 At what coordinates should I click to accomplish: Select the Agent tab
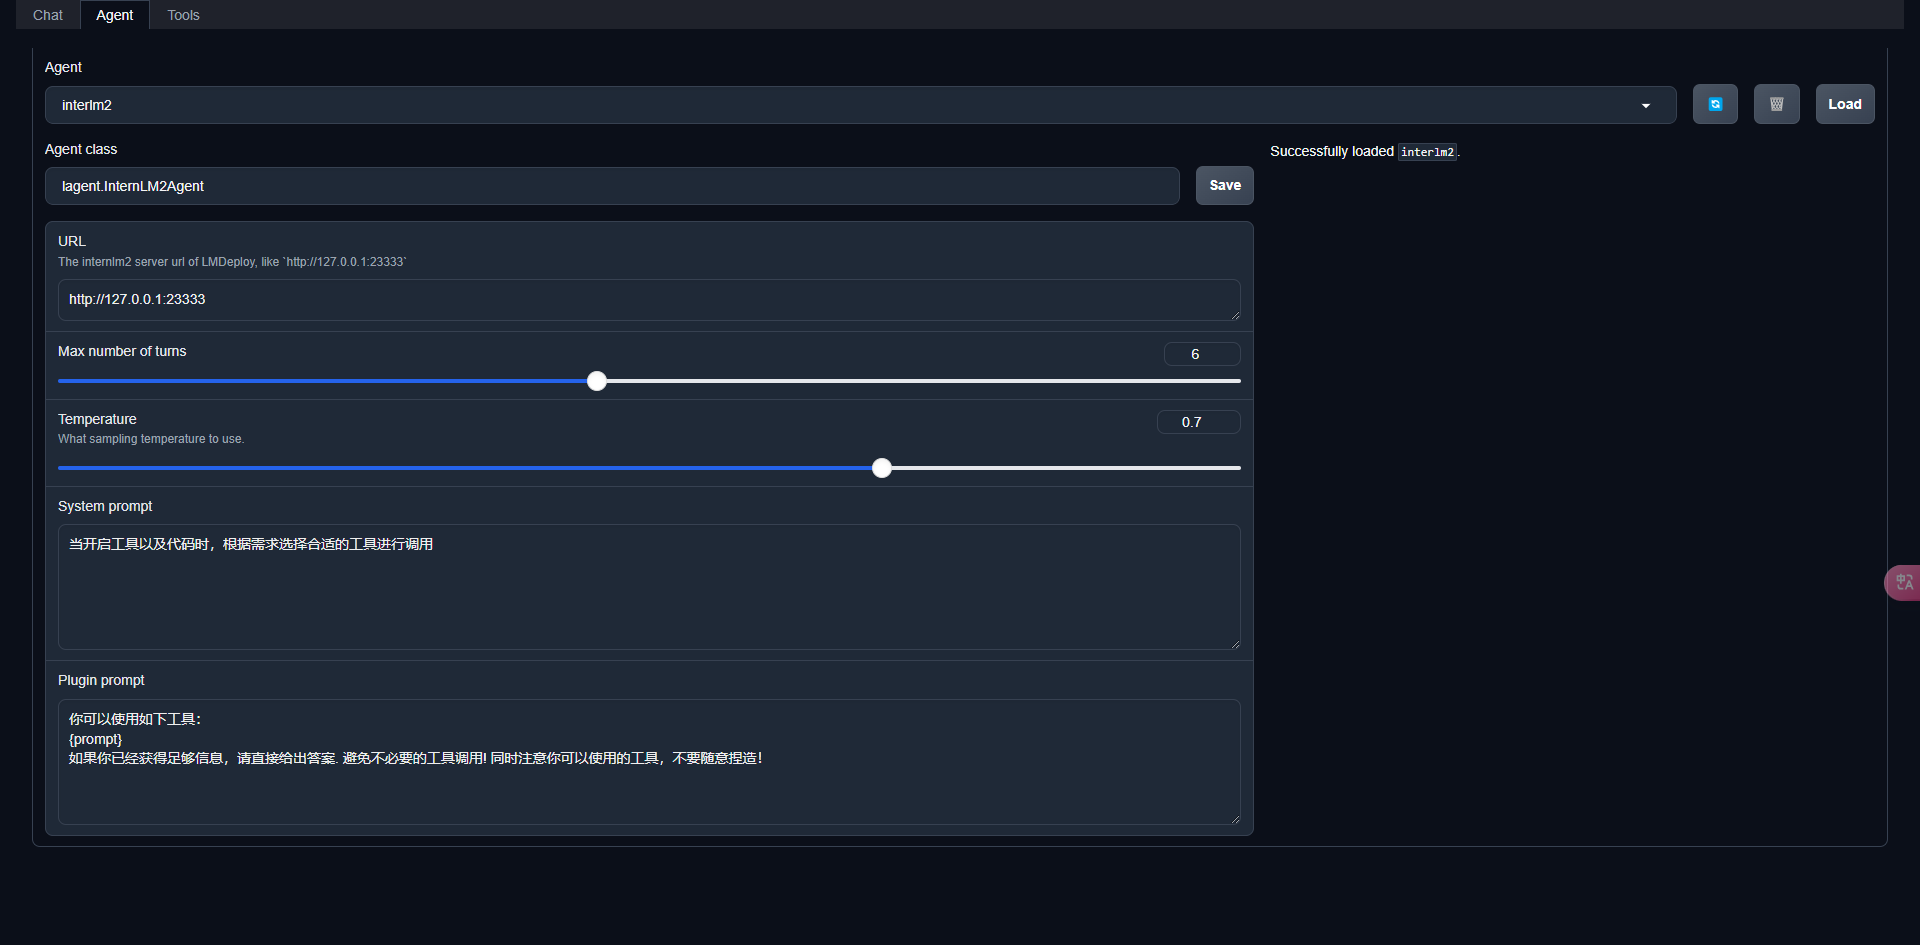(114, 15)
